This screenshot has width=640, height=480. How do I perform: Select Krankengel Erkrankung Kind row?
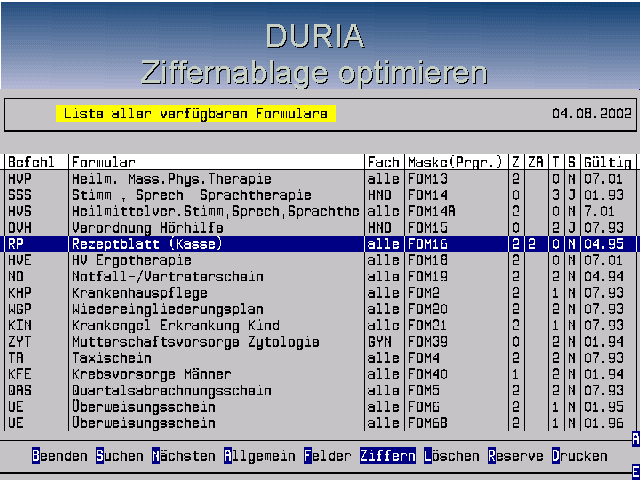click(320, 325)
